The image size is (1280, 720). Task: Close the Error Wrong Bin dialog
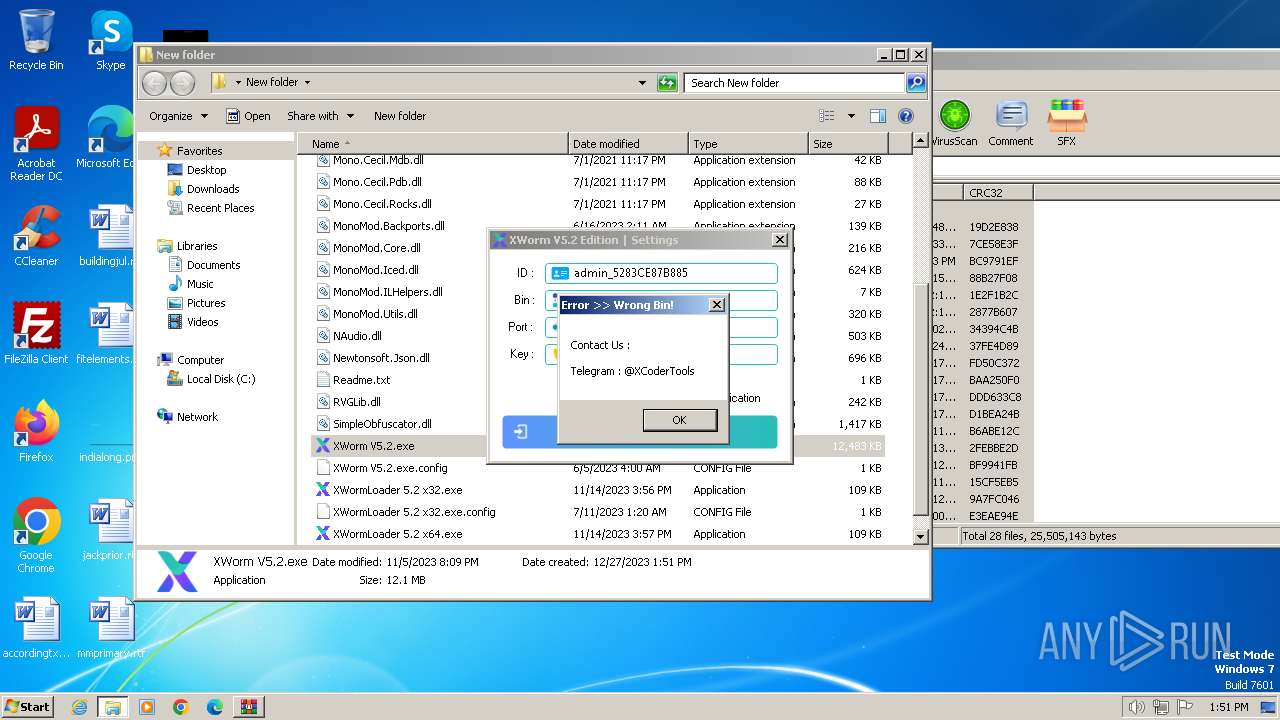click(x=716, y=305)
